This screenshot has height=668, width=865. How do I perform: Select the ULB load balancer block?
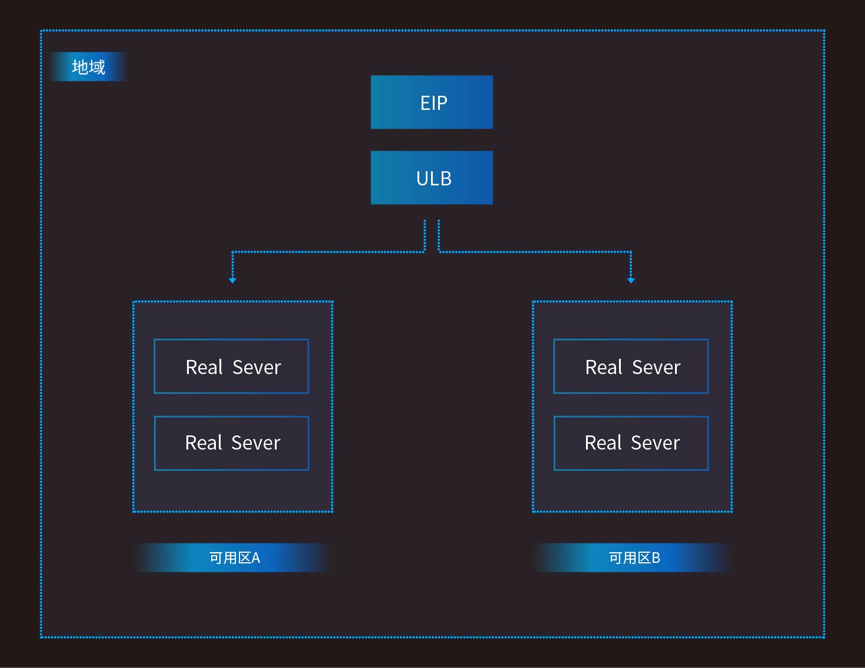[431, 178]
